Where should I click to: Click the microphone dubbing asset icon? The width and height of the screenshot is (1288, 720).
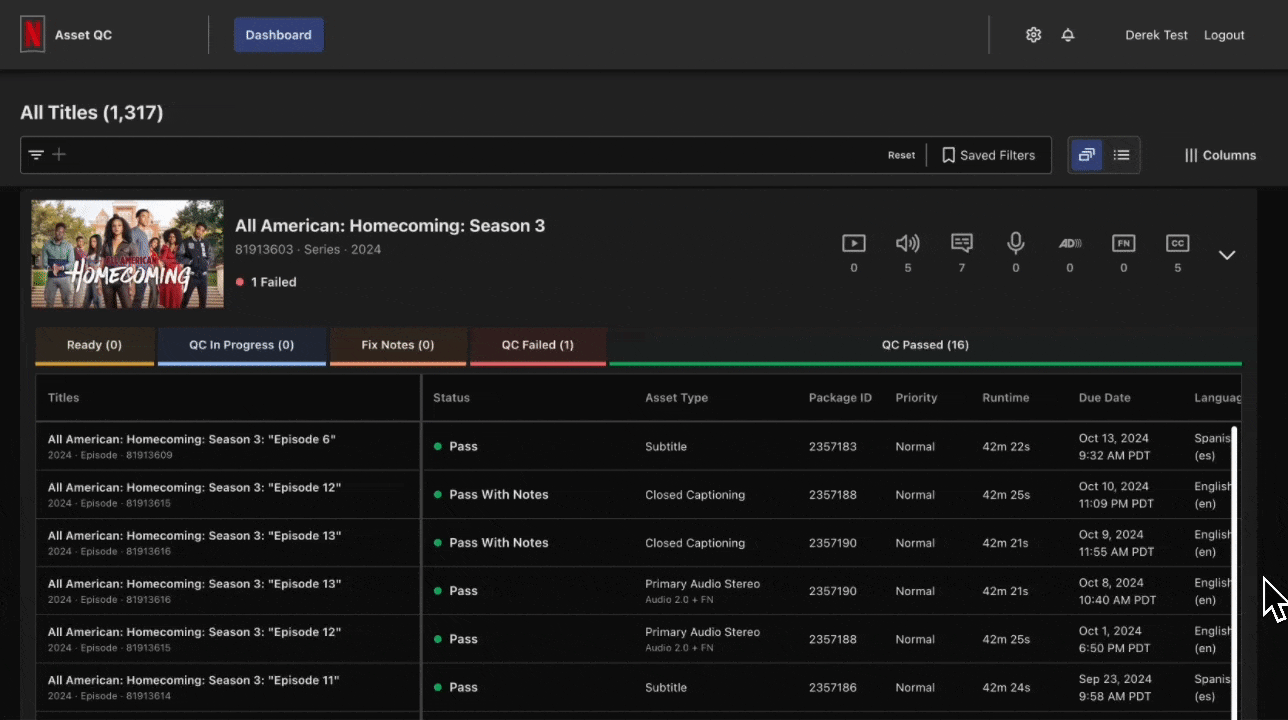tap(1016, 243)
